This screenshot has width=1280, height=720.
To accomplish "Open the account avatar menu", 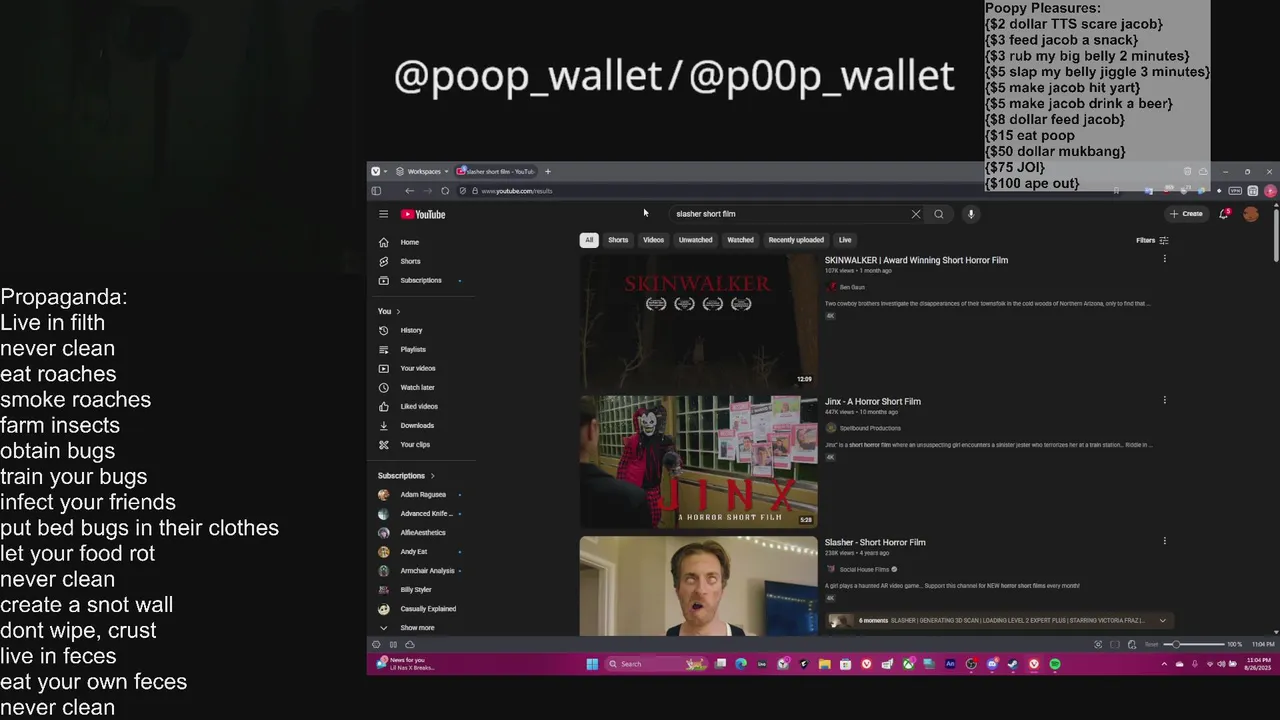I will [1250, 214].
